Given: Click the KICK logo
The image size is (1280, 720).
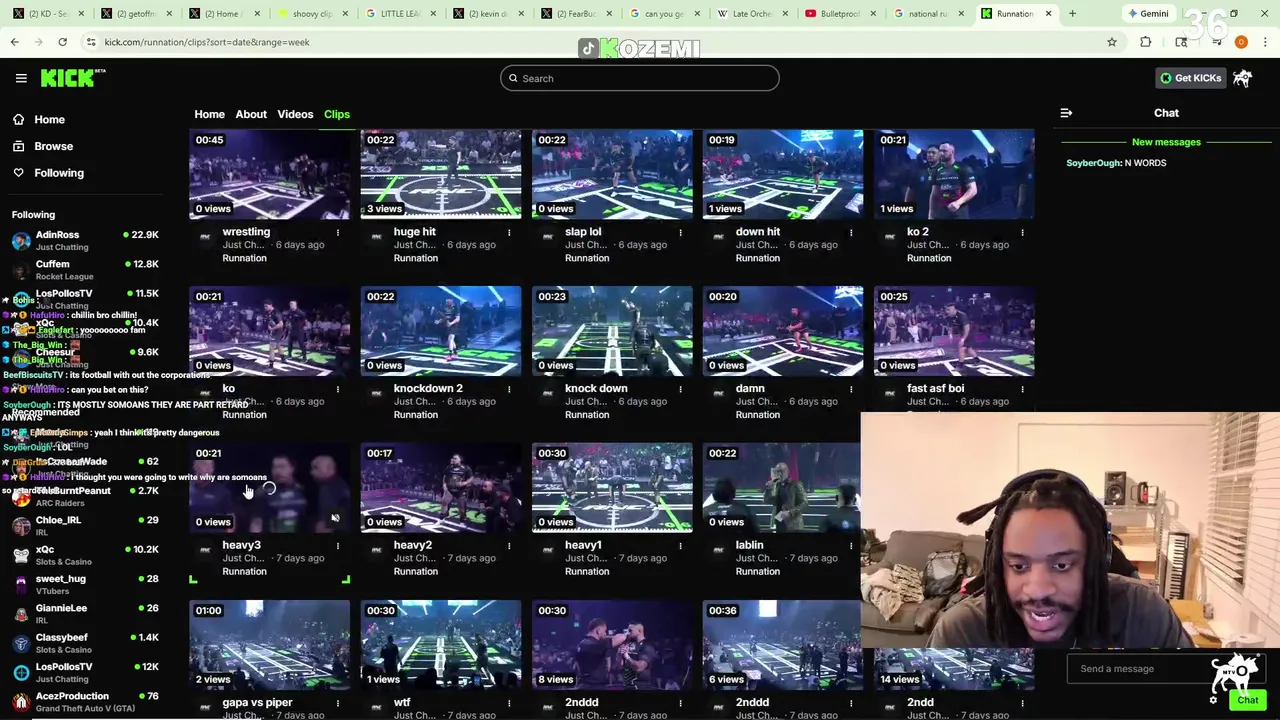Looking at the screenshot, I should tap(72, 78).
